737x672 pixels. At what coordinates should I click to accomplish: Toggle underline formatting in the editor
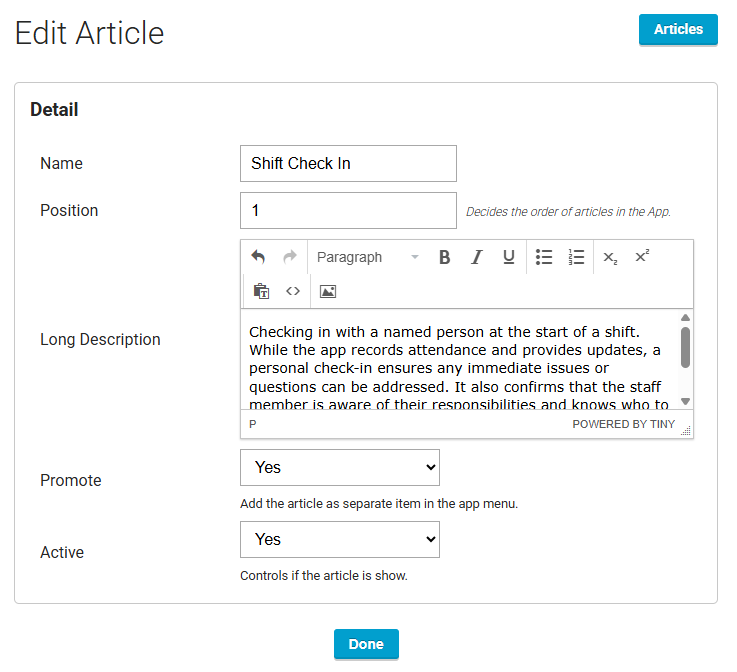pyautogui.click(x=509, y=257)
